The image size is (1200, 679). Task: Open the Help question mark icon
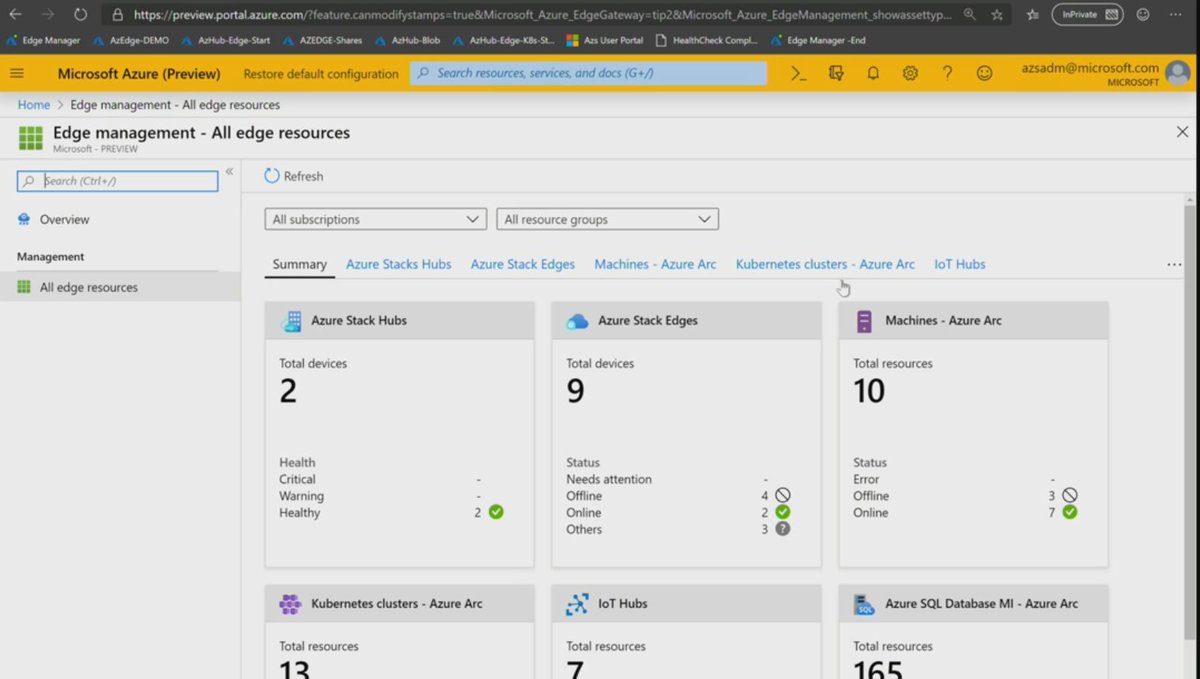947,73
